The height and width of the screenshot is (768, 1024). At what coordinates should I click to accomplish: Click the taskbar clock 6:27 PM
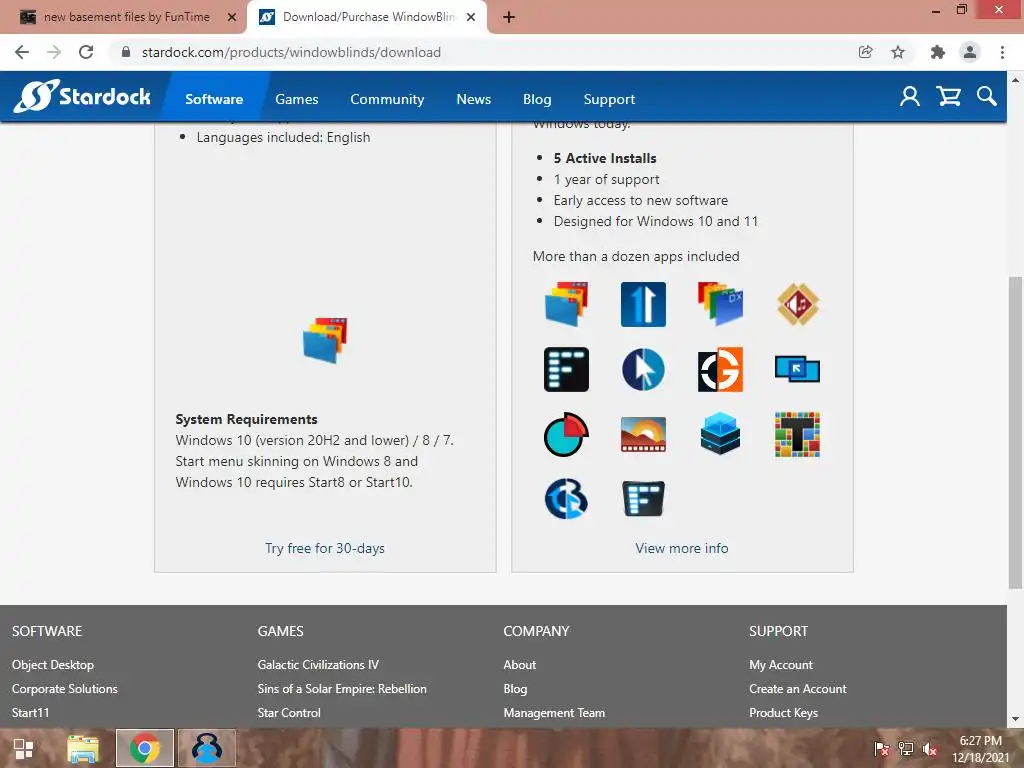(981, 741)
